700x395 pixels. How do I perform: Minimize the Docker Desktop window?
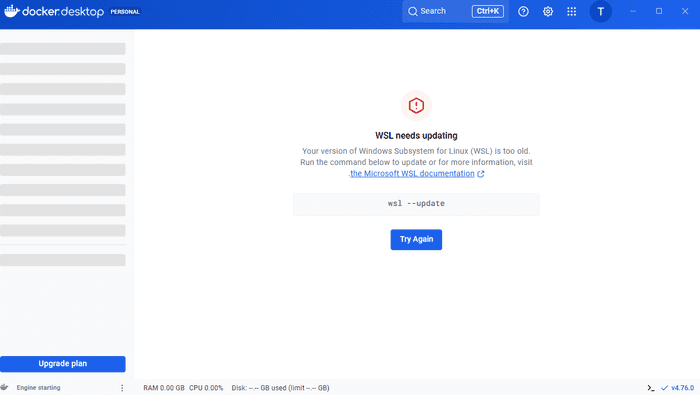[x=633, y=11]
